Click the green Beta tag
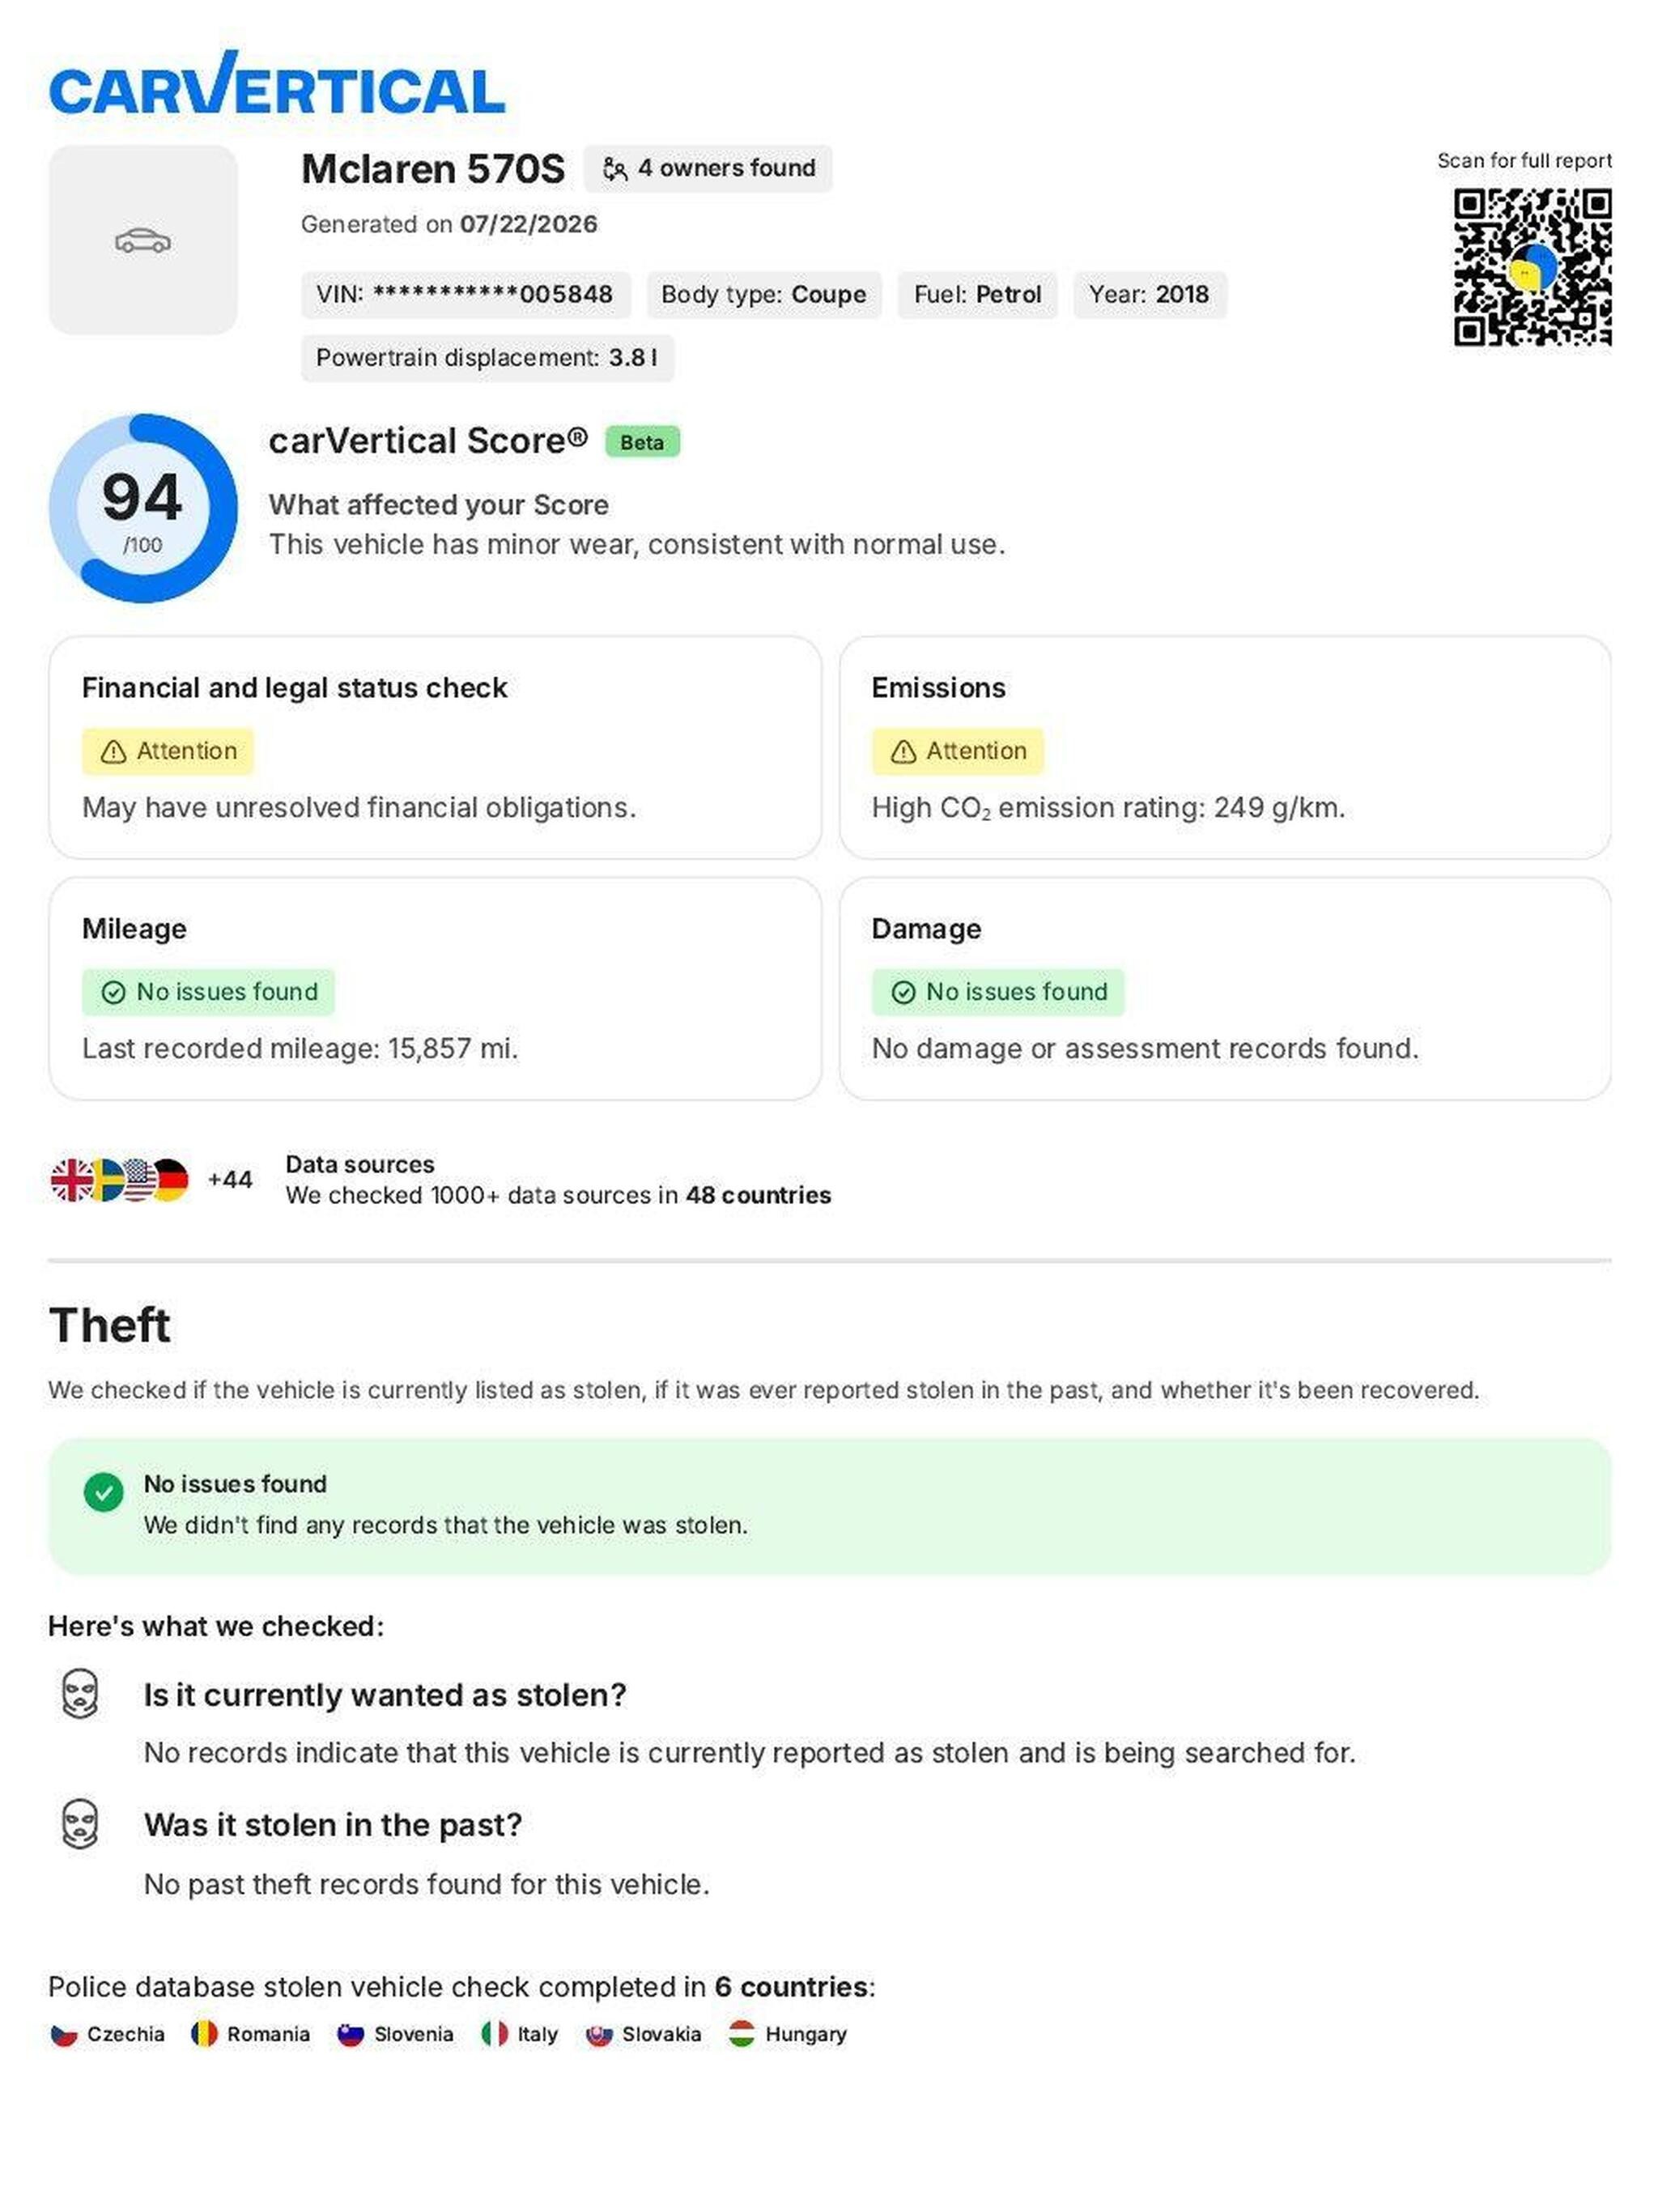The image size is (1658, 2212). pos(642,442)
